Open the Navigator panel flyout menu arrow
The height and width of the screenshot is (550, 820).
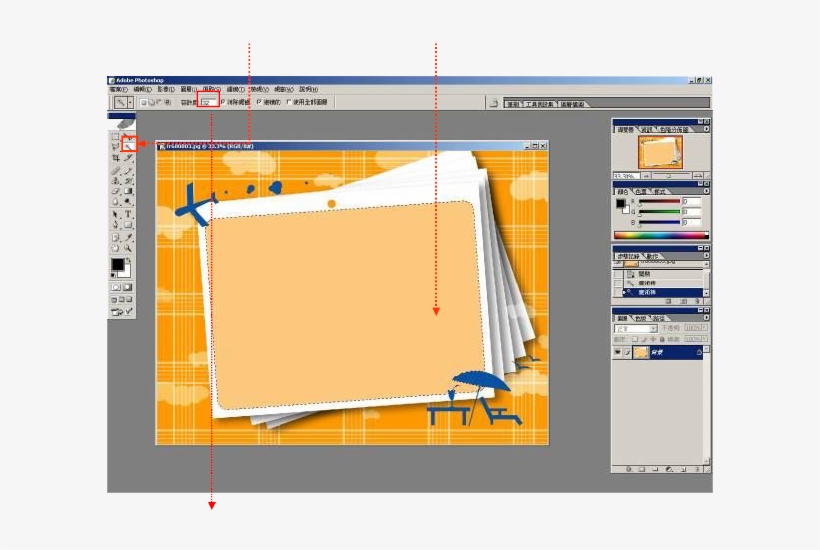pos(706,129)
